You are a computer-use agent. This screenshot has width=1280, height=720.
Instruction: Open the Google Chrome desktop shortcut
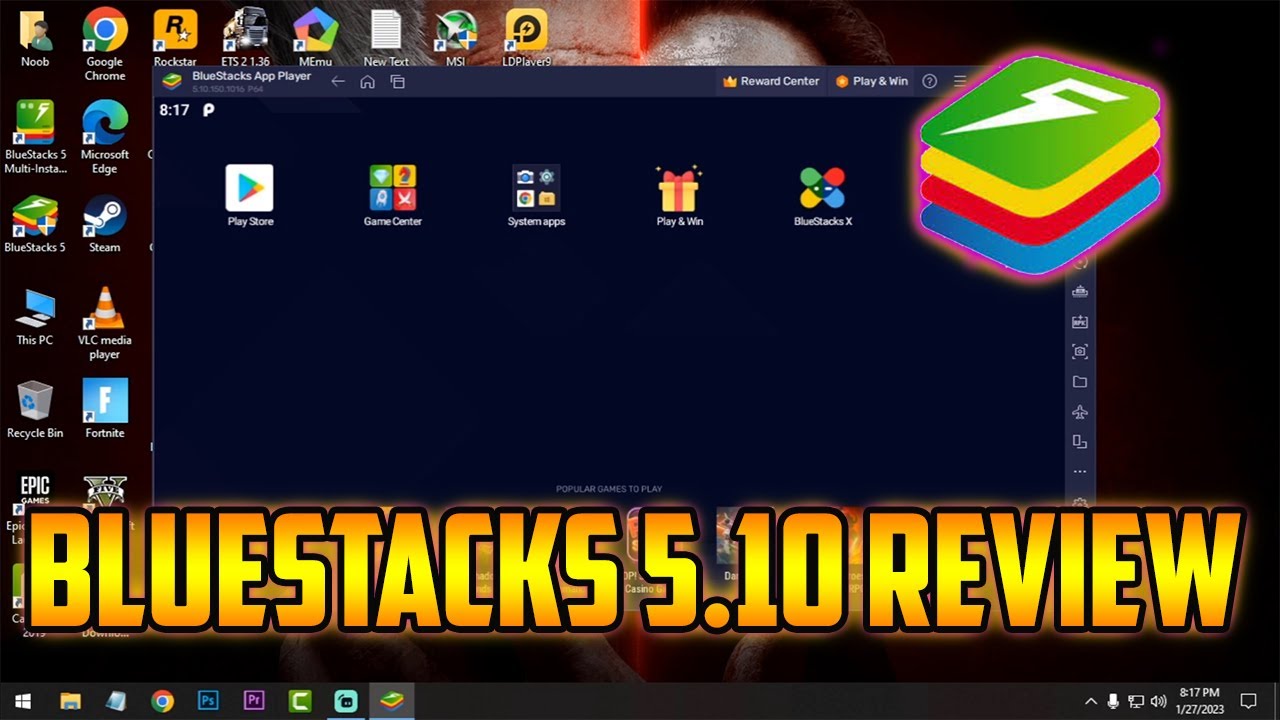104,44
